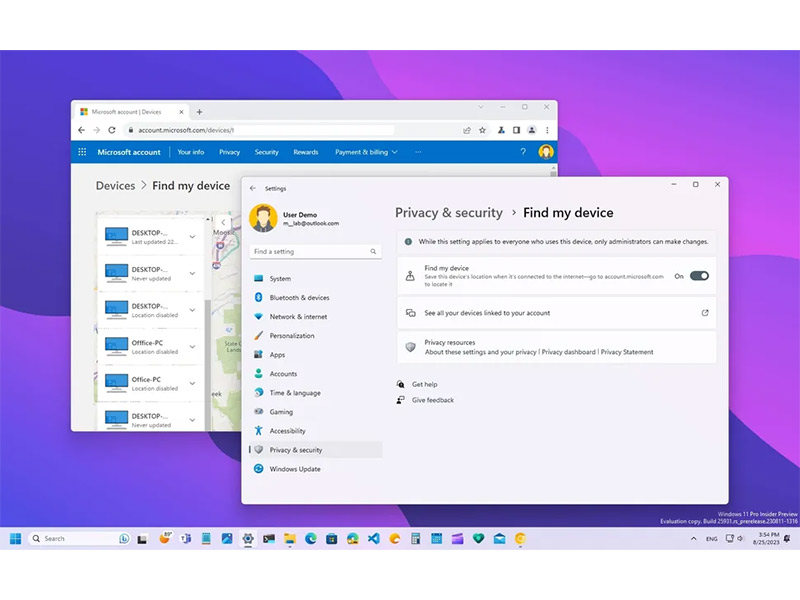Open a new browser tab
The image size is (800, 600).
coord(199,112)
